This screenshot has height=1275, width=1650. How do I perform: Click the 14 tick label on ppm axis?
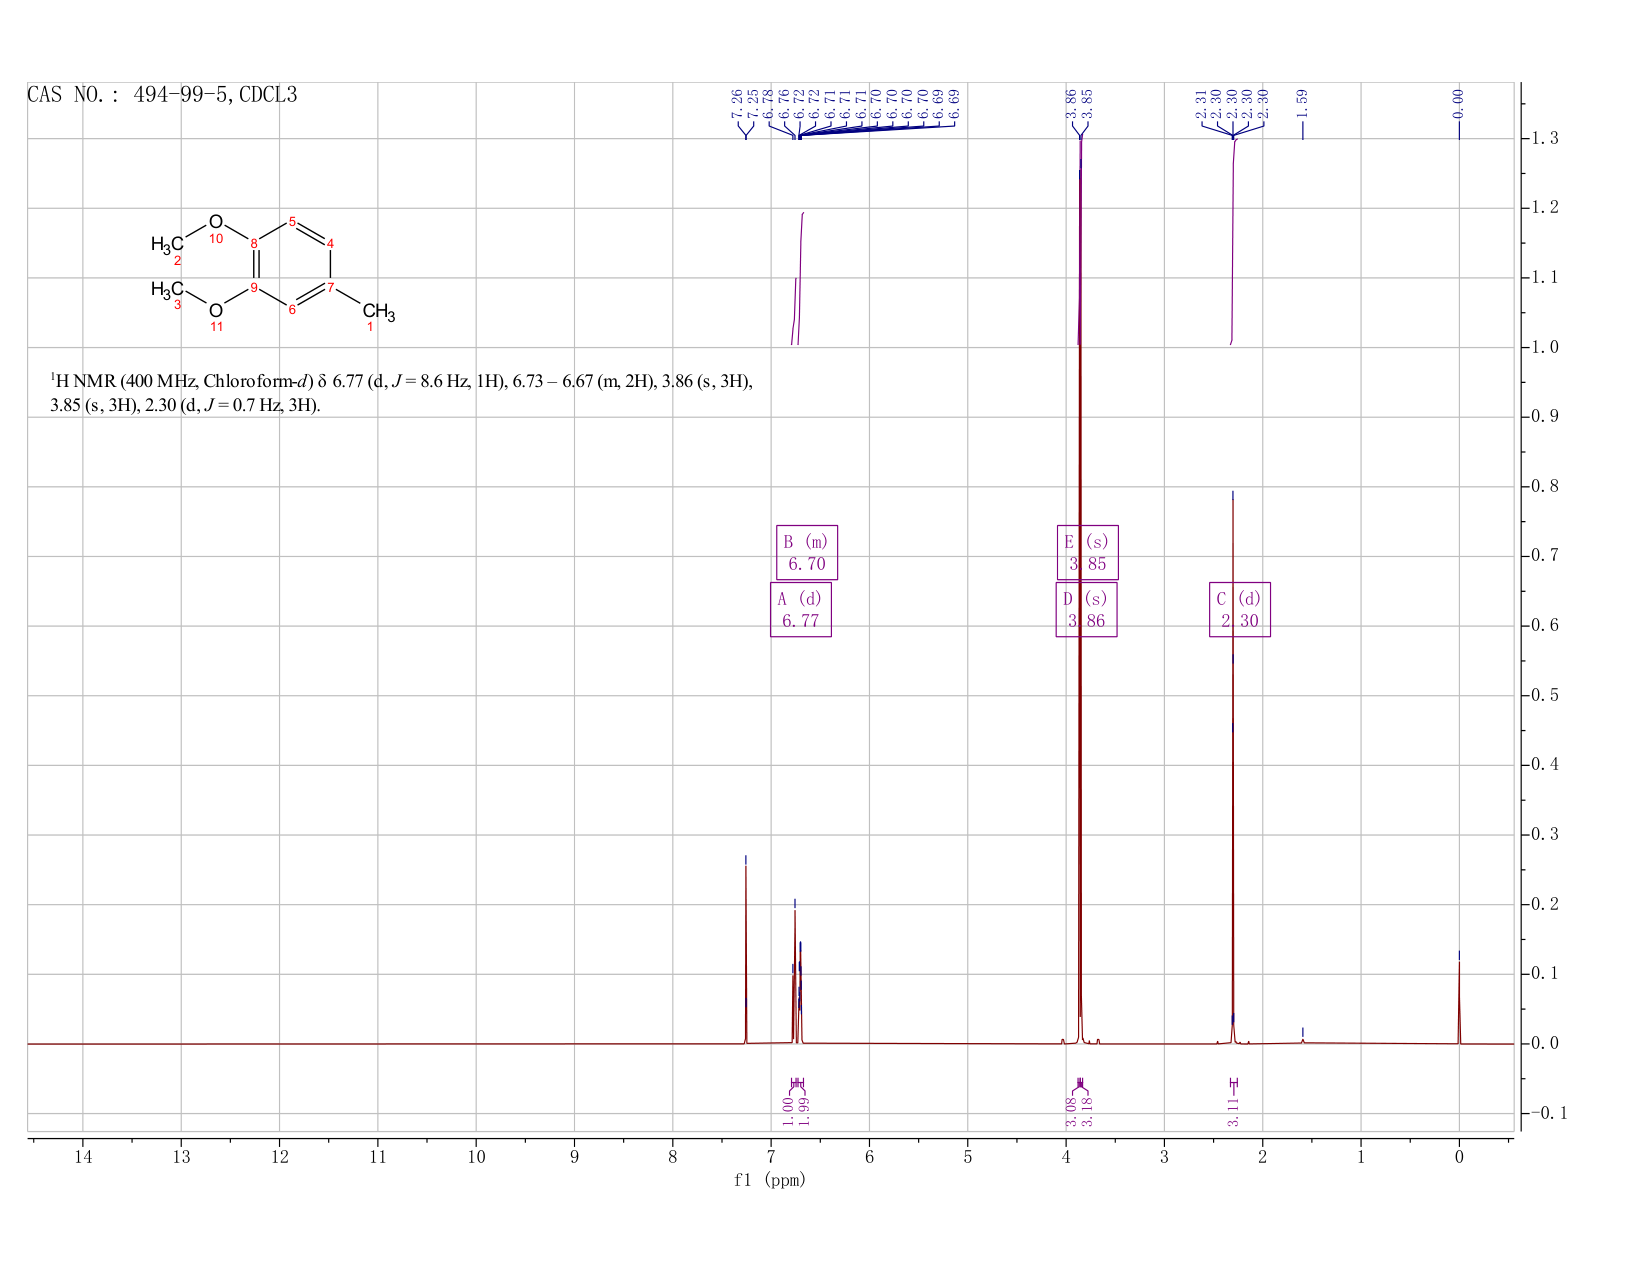coord(83,1157)
